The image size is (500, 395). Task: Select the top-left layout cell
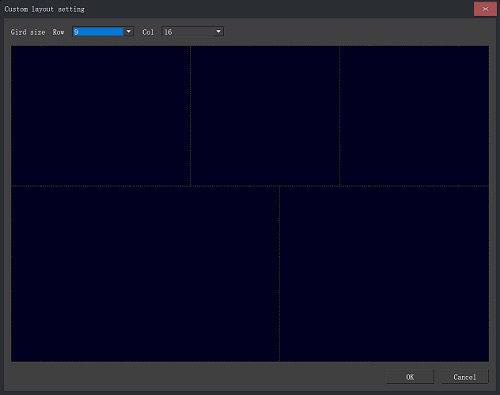[101, 116]
